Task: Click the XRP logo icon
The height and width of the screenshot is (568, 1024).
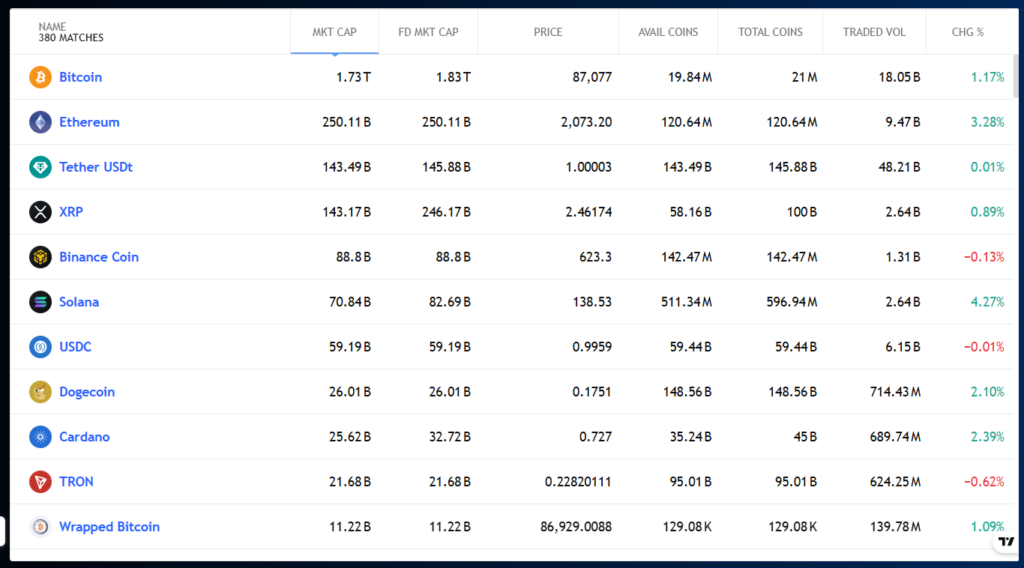Action: click(40, 212)
